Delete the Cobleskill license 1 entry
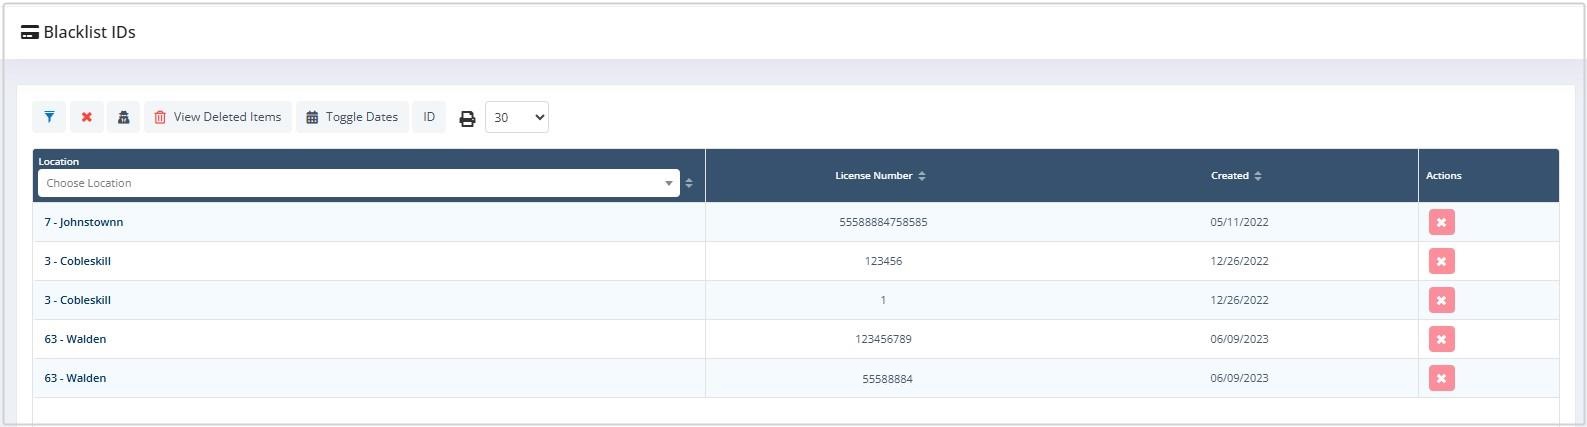Screen dimensions: 1587x427 click(1441, 300)
